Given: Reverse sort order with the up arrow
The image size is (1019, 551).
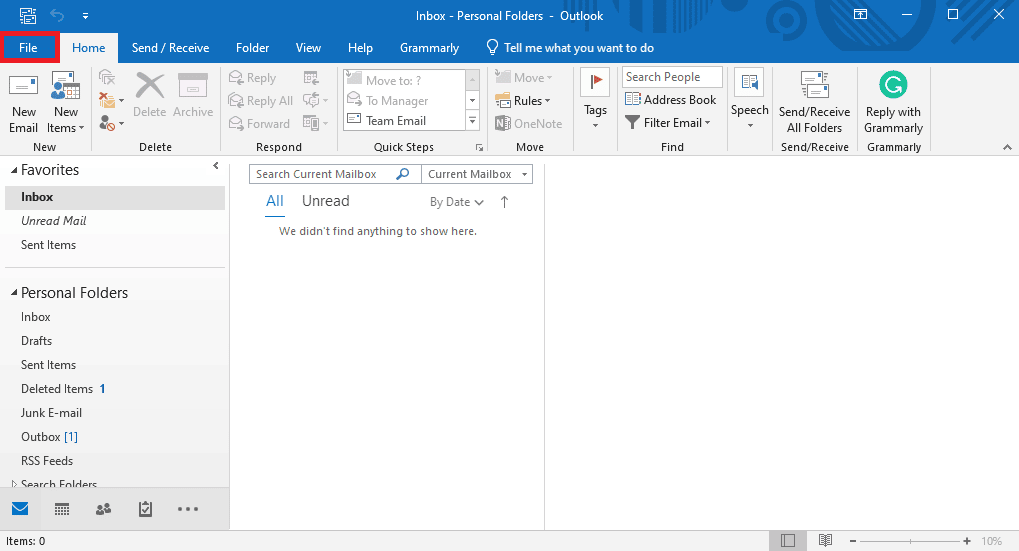Looking at the screenshot, I should point(504,202).
